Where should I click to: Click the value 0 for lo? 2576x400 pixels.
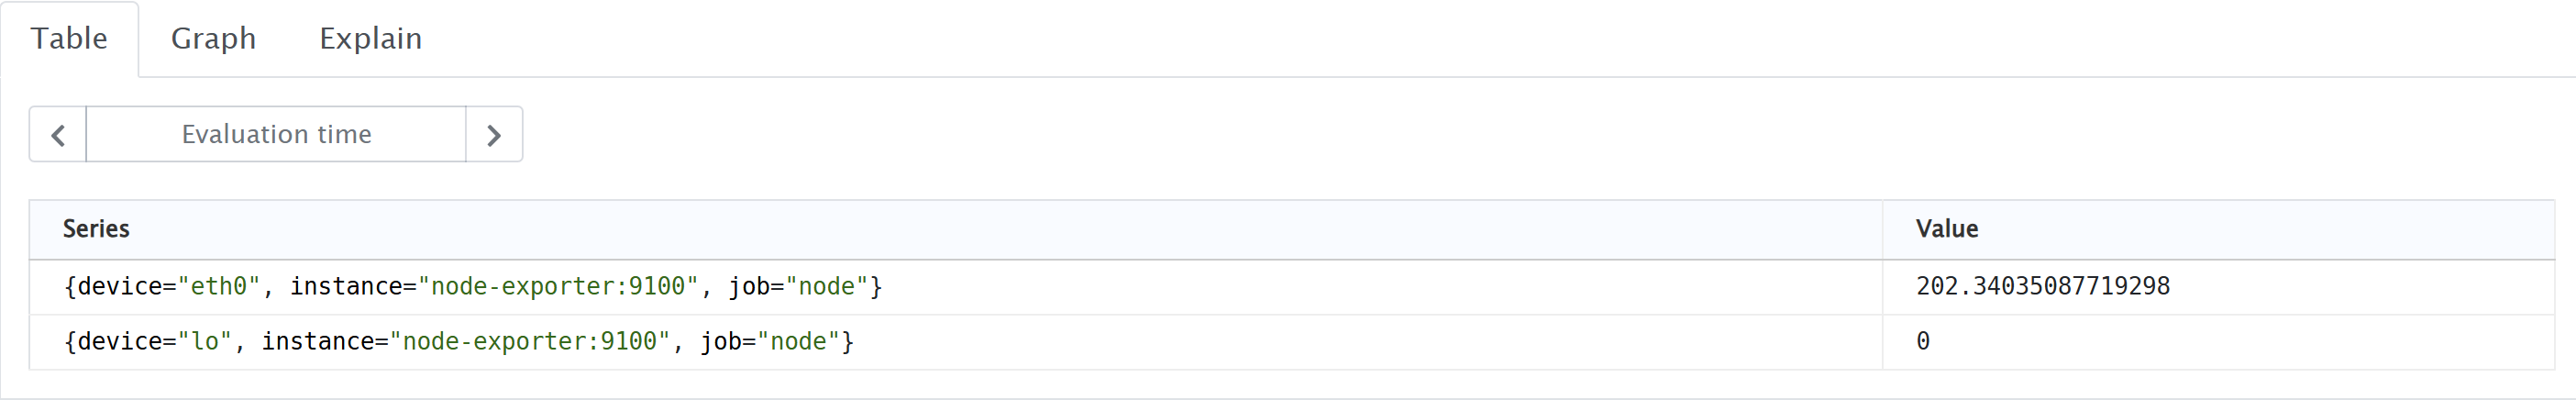(x=1922, y=342)
